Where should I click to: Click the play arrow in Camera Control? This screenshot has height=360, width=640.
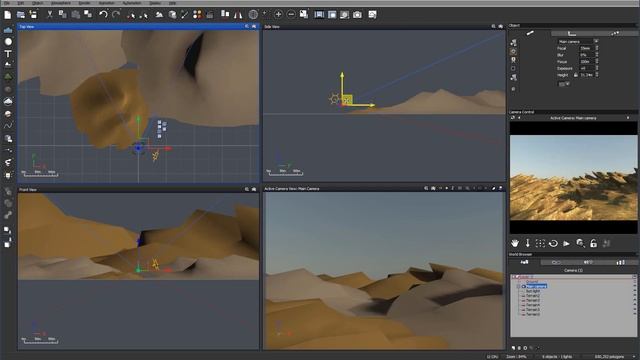coord(567,244)
